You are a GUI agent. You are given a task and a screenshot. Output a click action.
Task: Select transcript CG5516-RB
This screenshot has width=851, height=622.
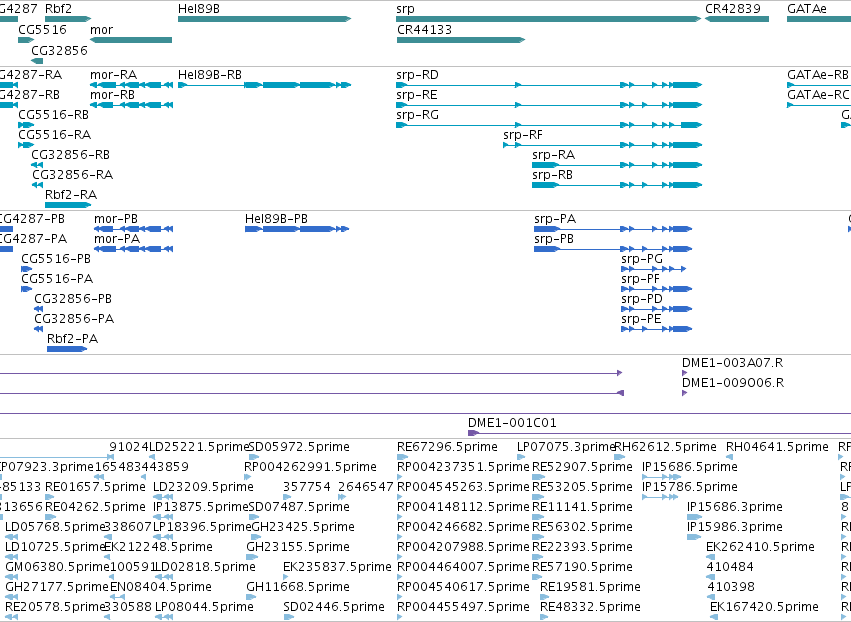click(26, 125)
